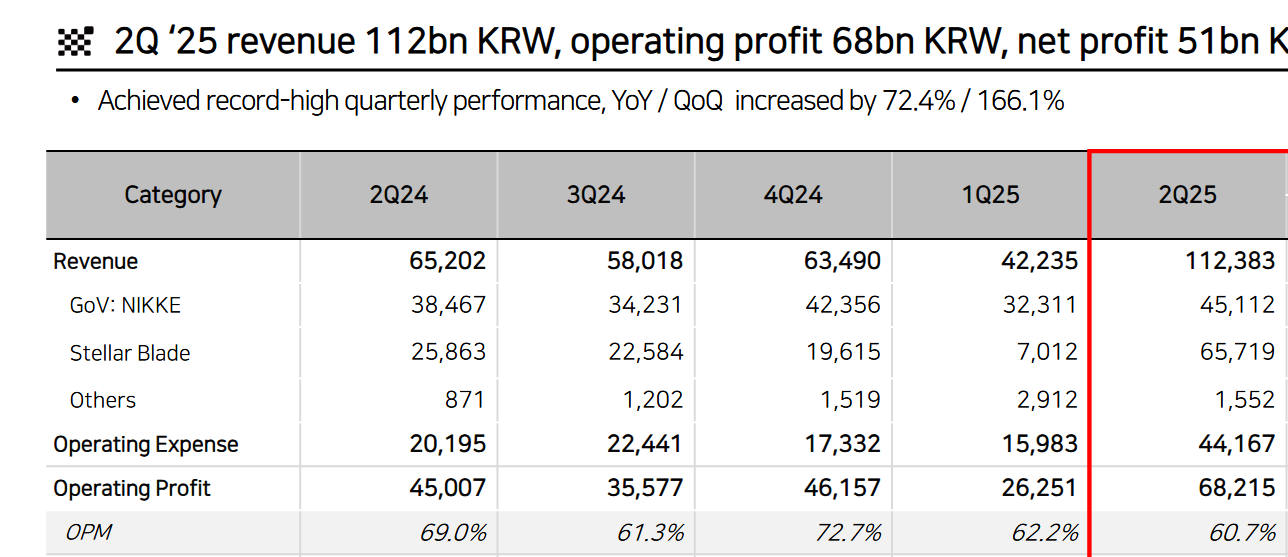Click the Others value 2,912
Image resolution: width=1288 pixels, height=557 pixels.
pos(1047,400)
